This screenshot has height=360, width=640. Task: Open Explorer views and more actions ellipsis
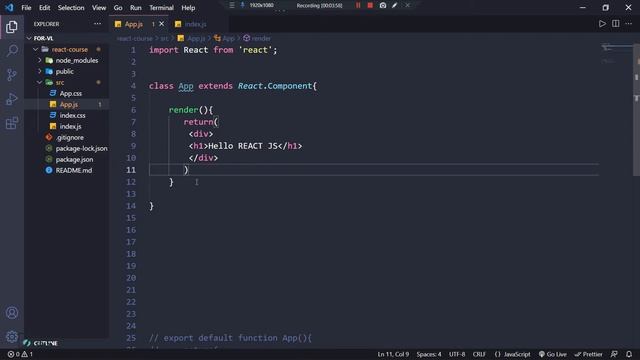(x=97, y=24)
